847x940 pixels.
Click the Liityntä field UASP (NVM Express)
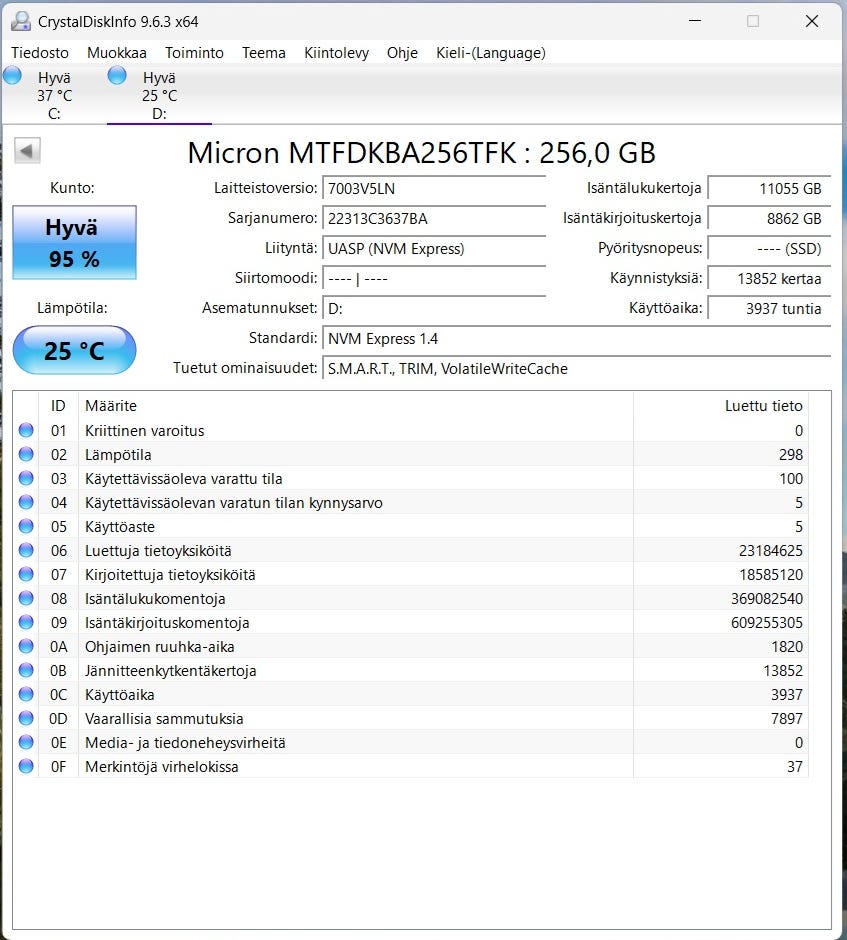tap(434, 248)
